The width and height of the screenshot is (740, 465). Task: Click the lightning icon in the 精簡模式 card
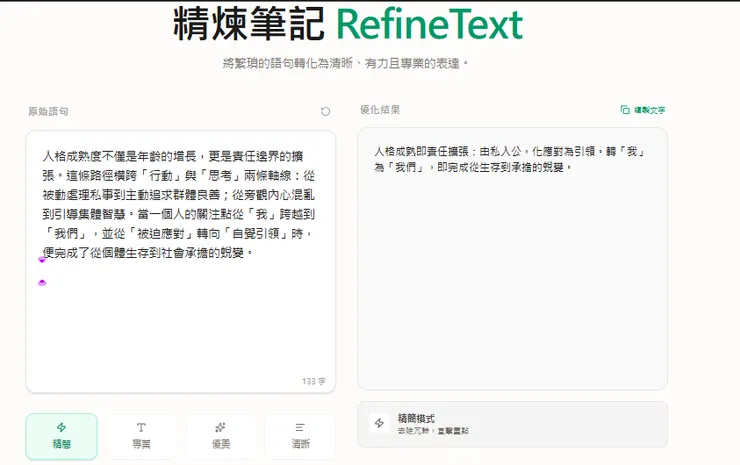379,423
